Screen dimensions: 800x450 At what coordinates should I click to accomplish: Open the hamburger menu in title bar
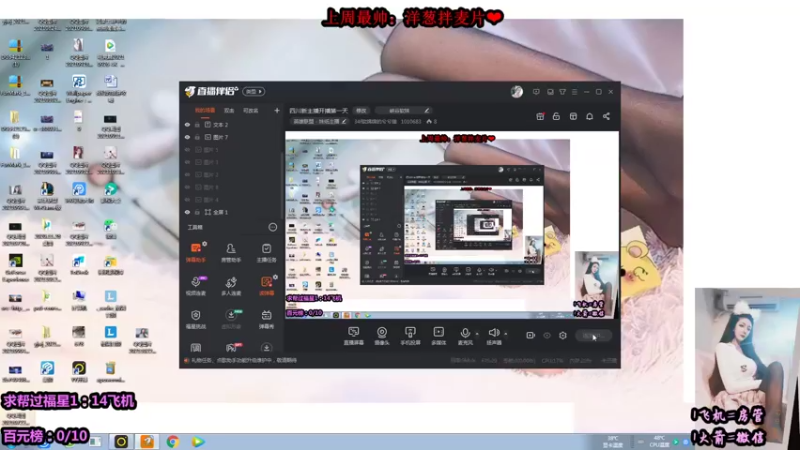[574, 92]
